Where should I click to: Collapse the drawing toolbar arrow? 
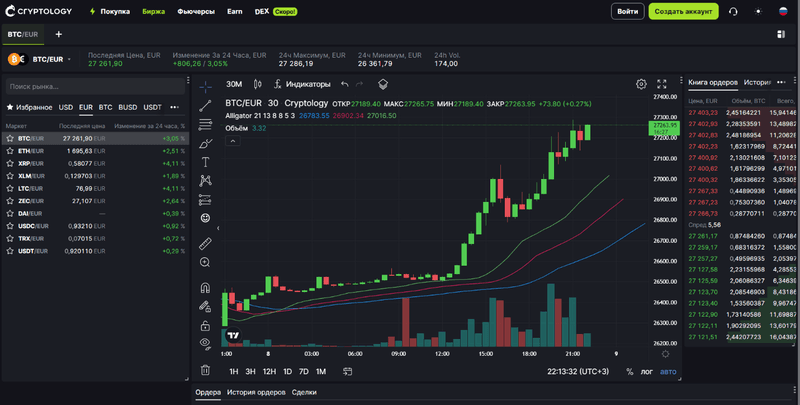pyautogui.click(x=218, y=228)
